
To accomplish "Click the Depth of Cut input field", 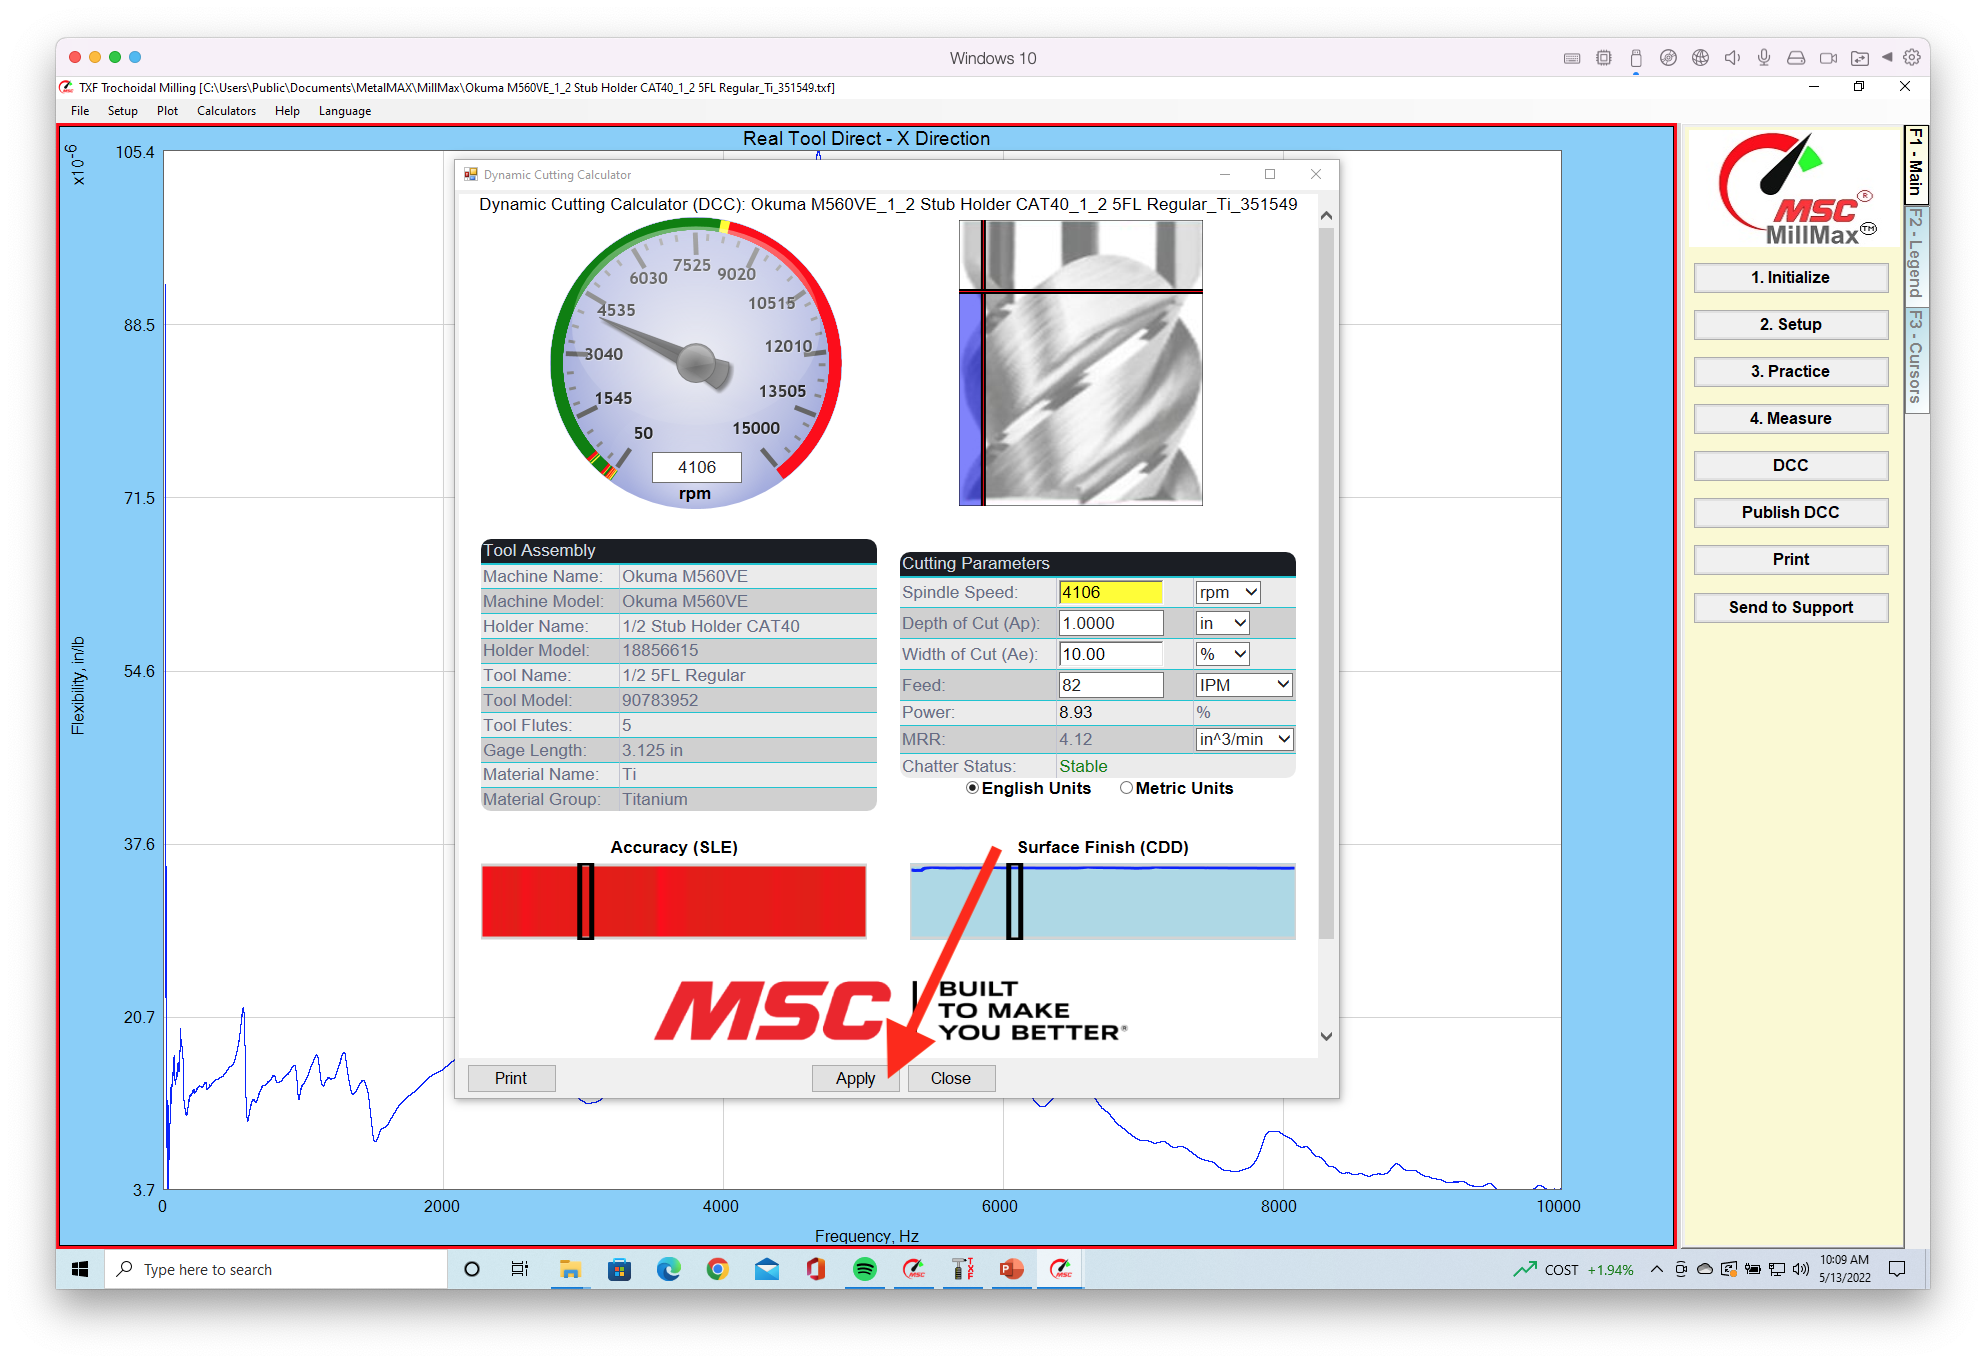I will pos(1111,623).
